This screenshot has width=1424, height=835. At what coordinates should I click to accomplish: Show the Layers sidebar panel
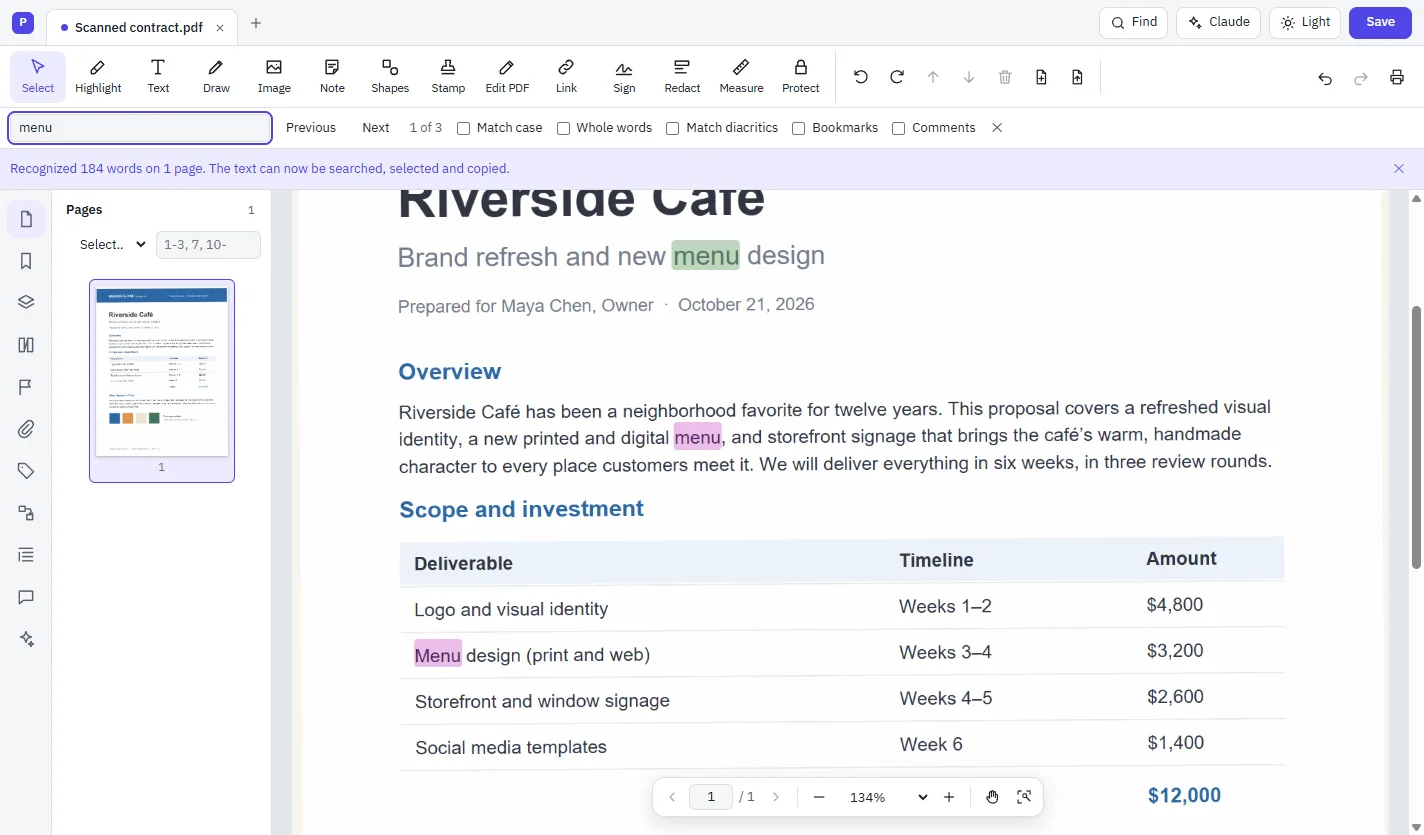[x=26, y=303]
